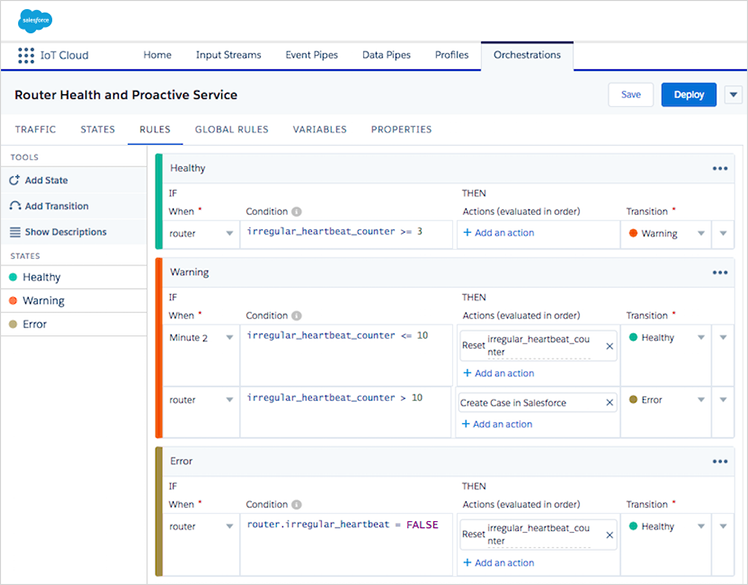Open the rule options arrow at end of Minute 2 row
748x585 pixels.
click(x=723, y=337)
